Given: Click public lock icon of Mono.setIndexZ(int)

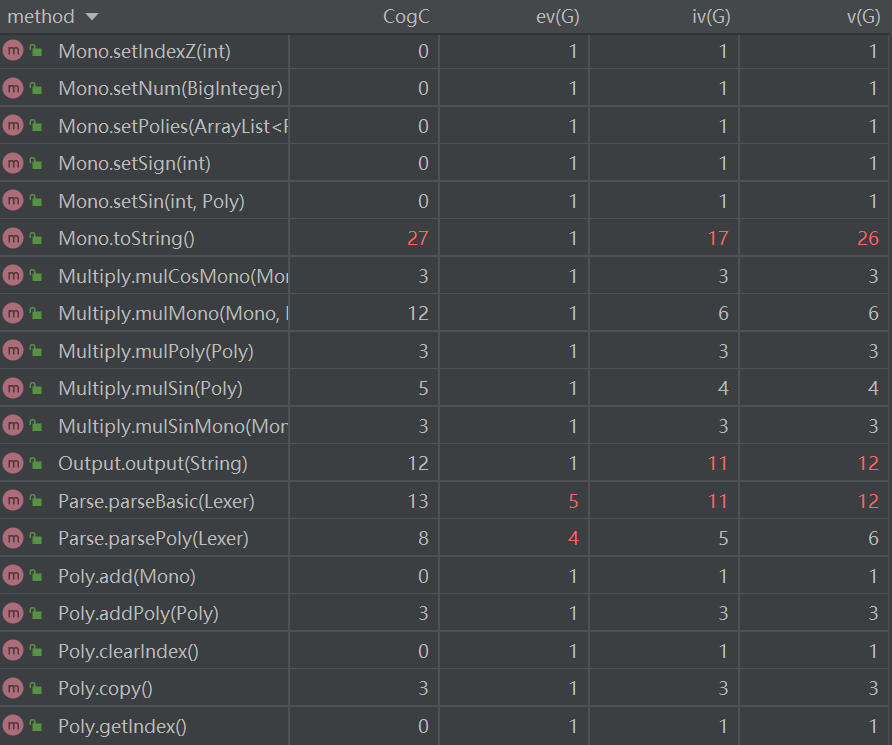Looking at the screenshot, I should point(36,51).
